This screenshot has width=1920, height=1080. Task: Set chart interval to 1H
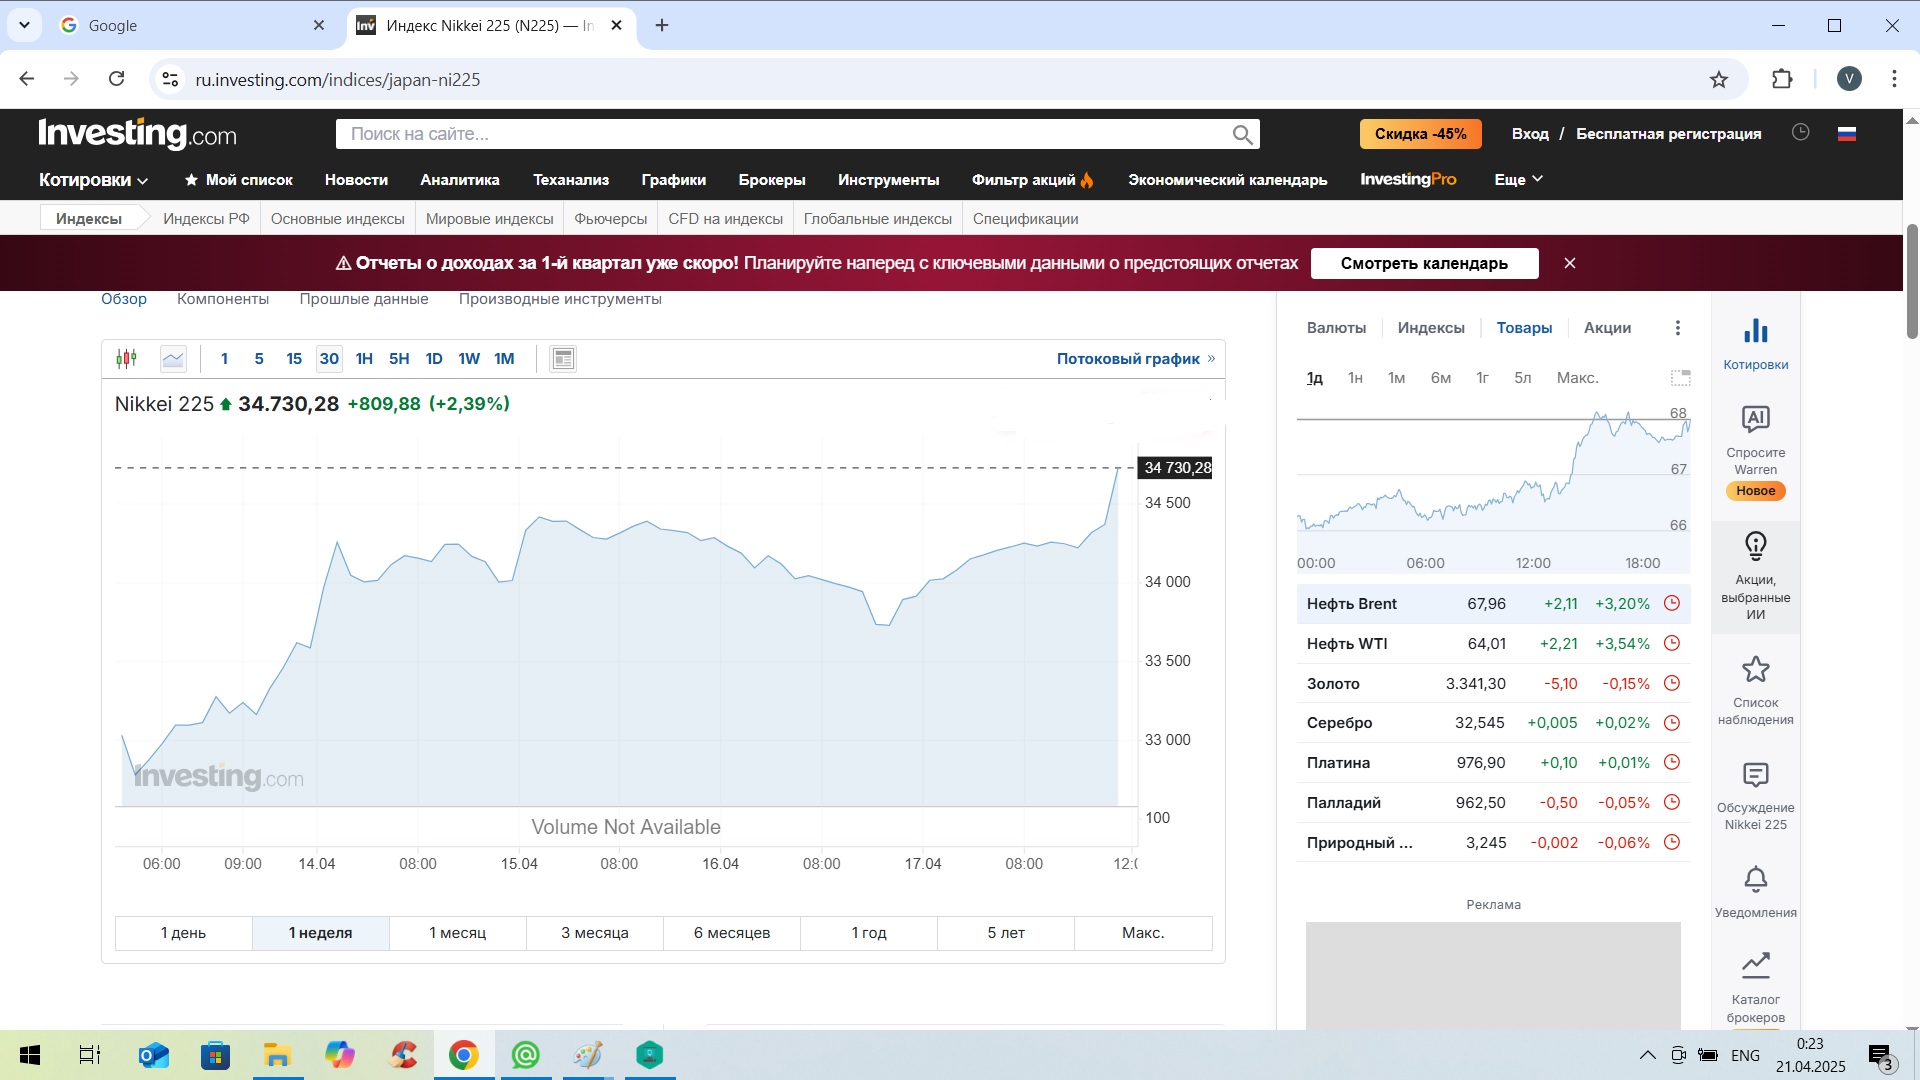click(x=364, y=358)
